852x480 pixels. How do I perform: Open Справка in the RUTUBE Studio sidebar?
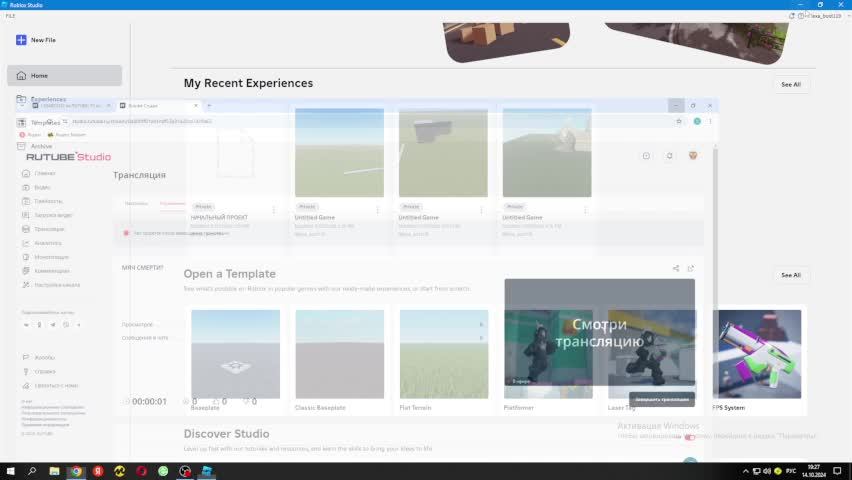45,372
